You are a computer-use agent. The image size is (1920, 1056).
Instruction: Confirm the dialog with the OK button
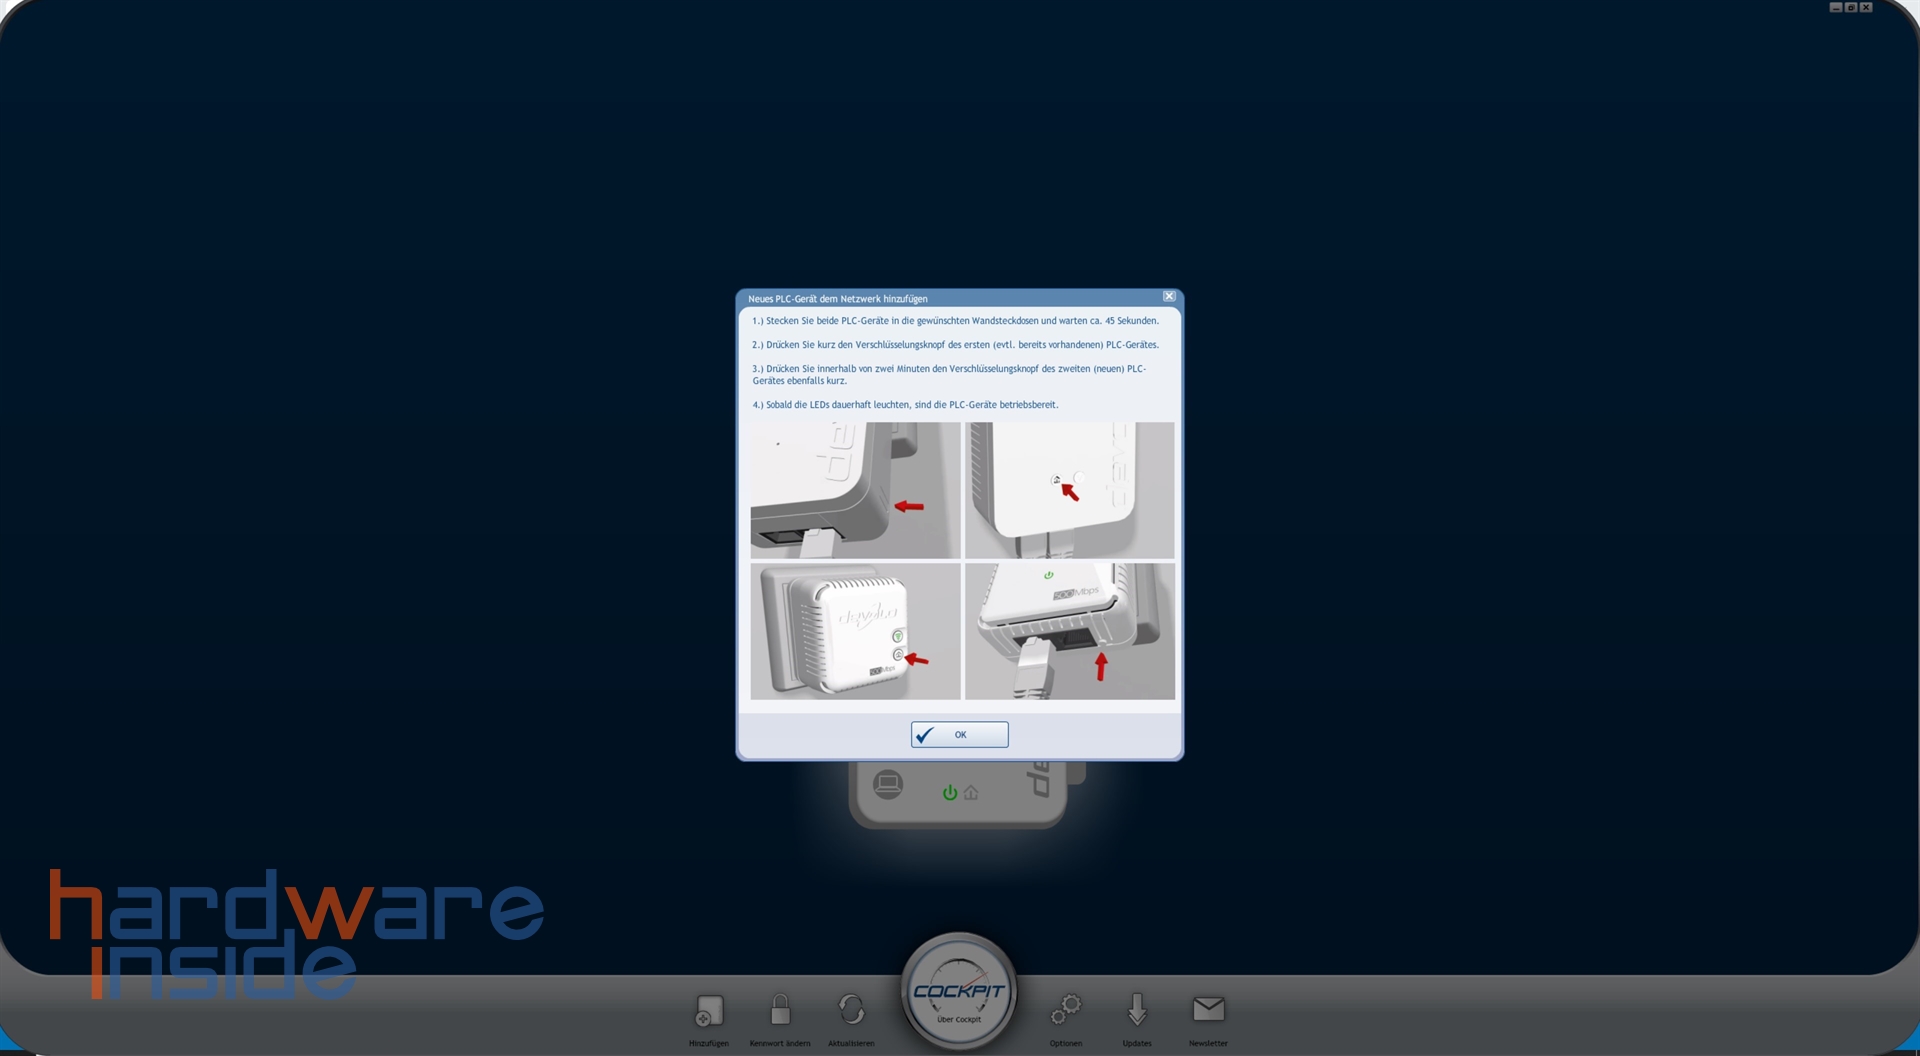point(959,735)
